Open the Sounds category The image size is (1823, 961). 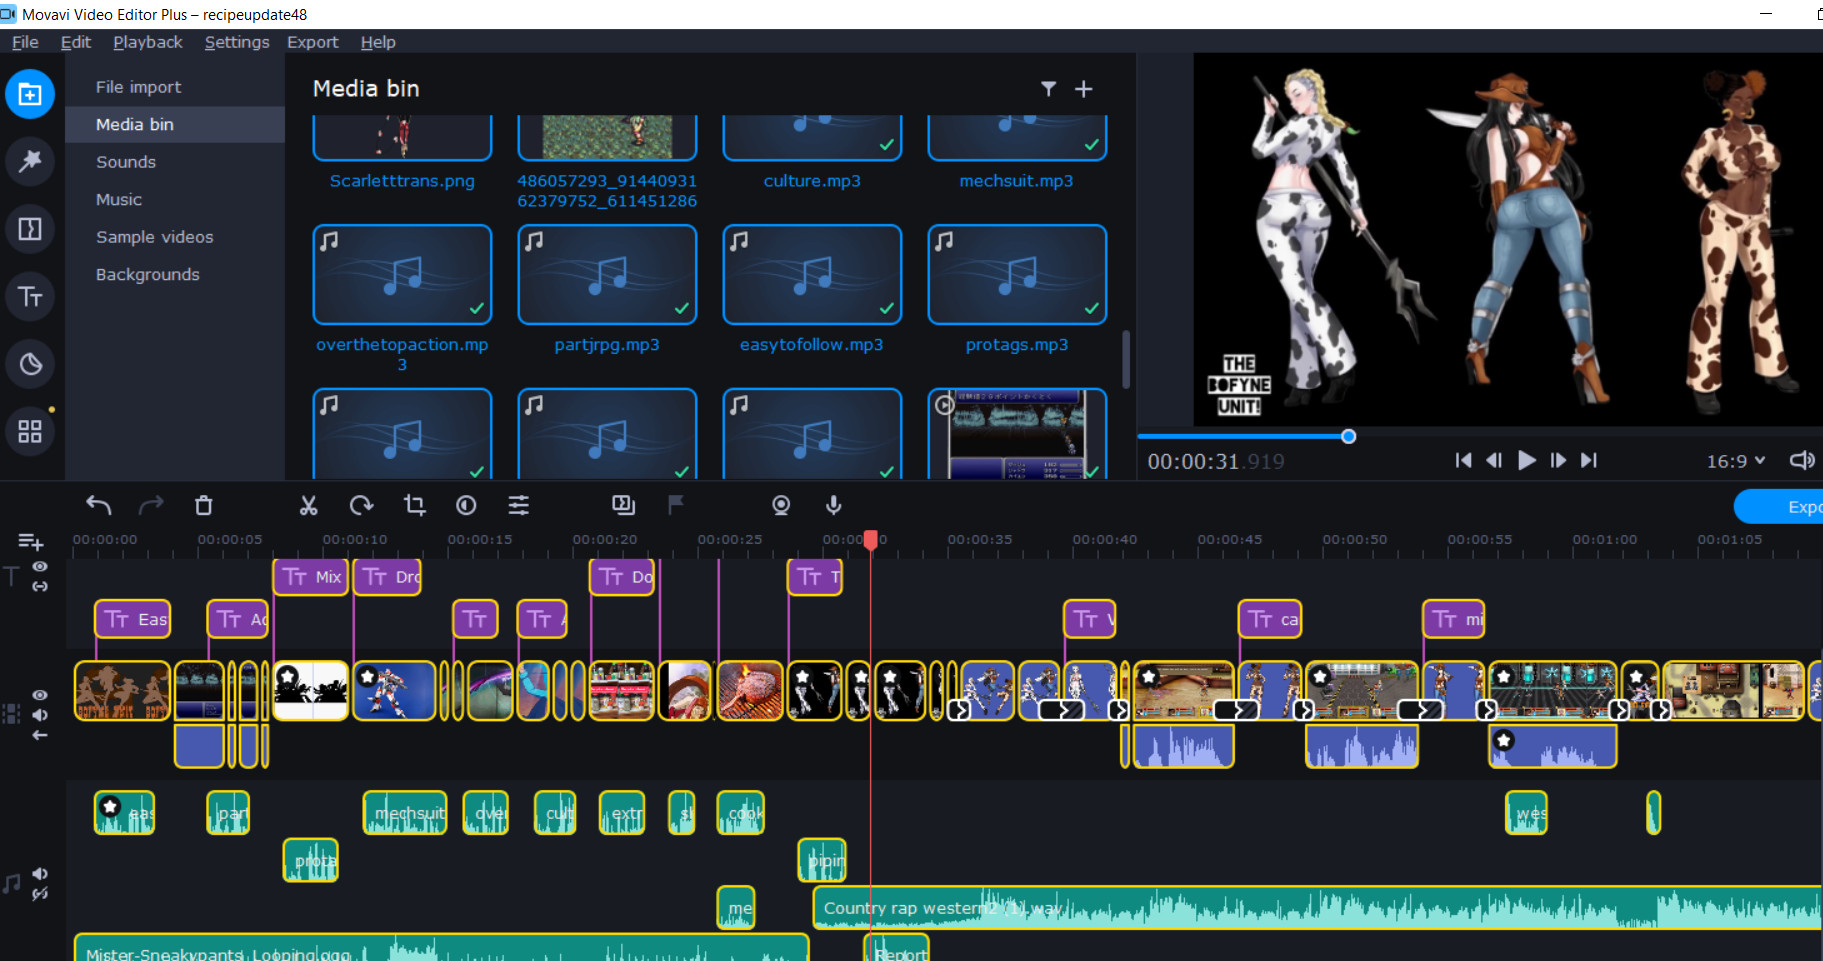[126, 162]
